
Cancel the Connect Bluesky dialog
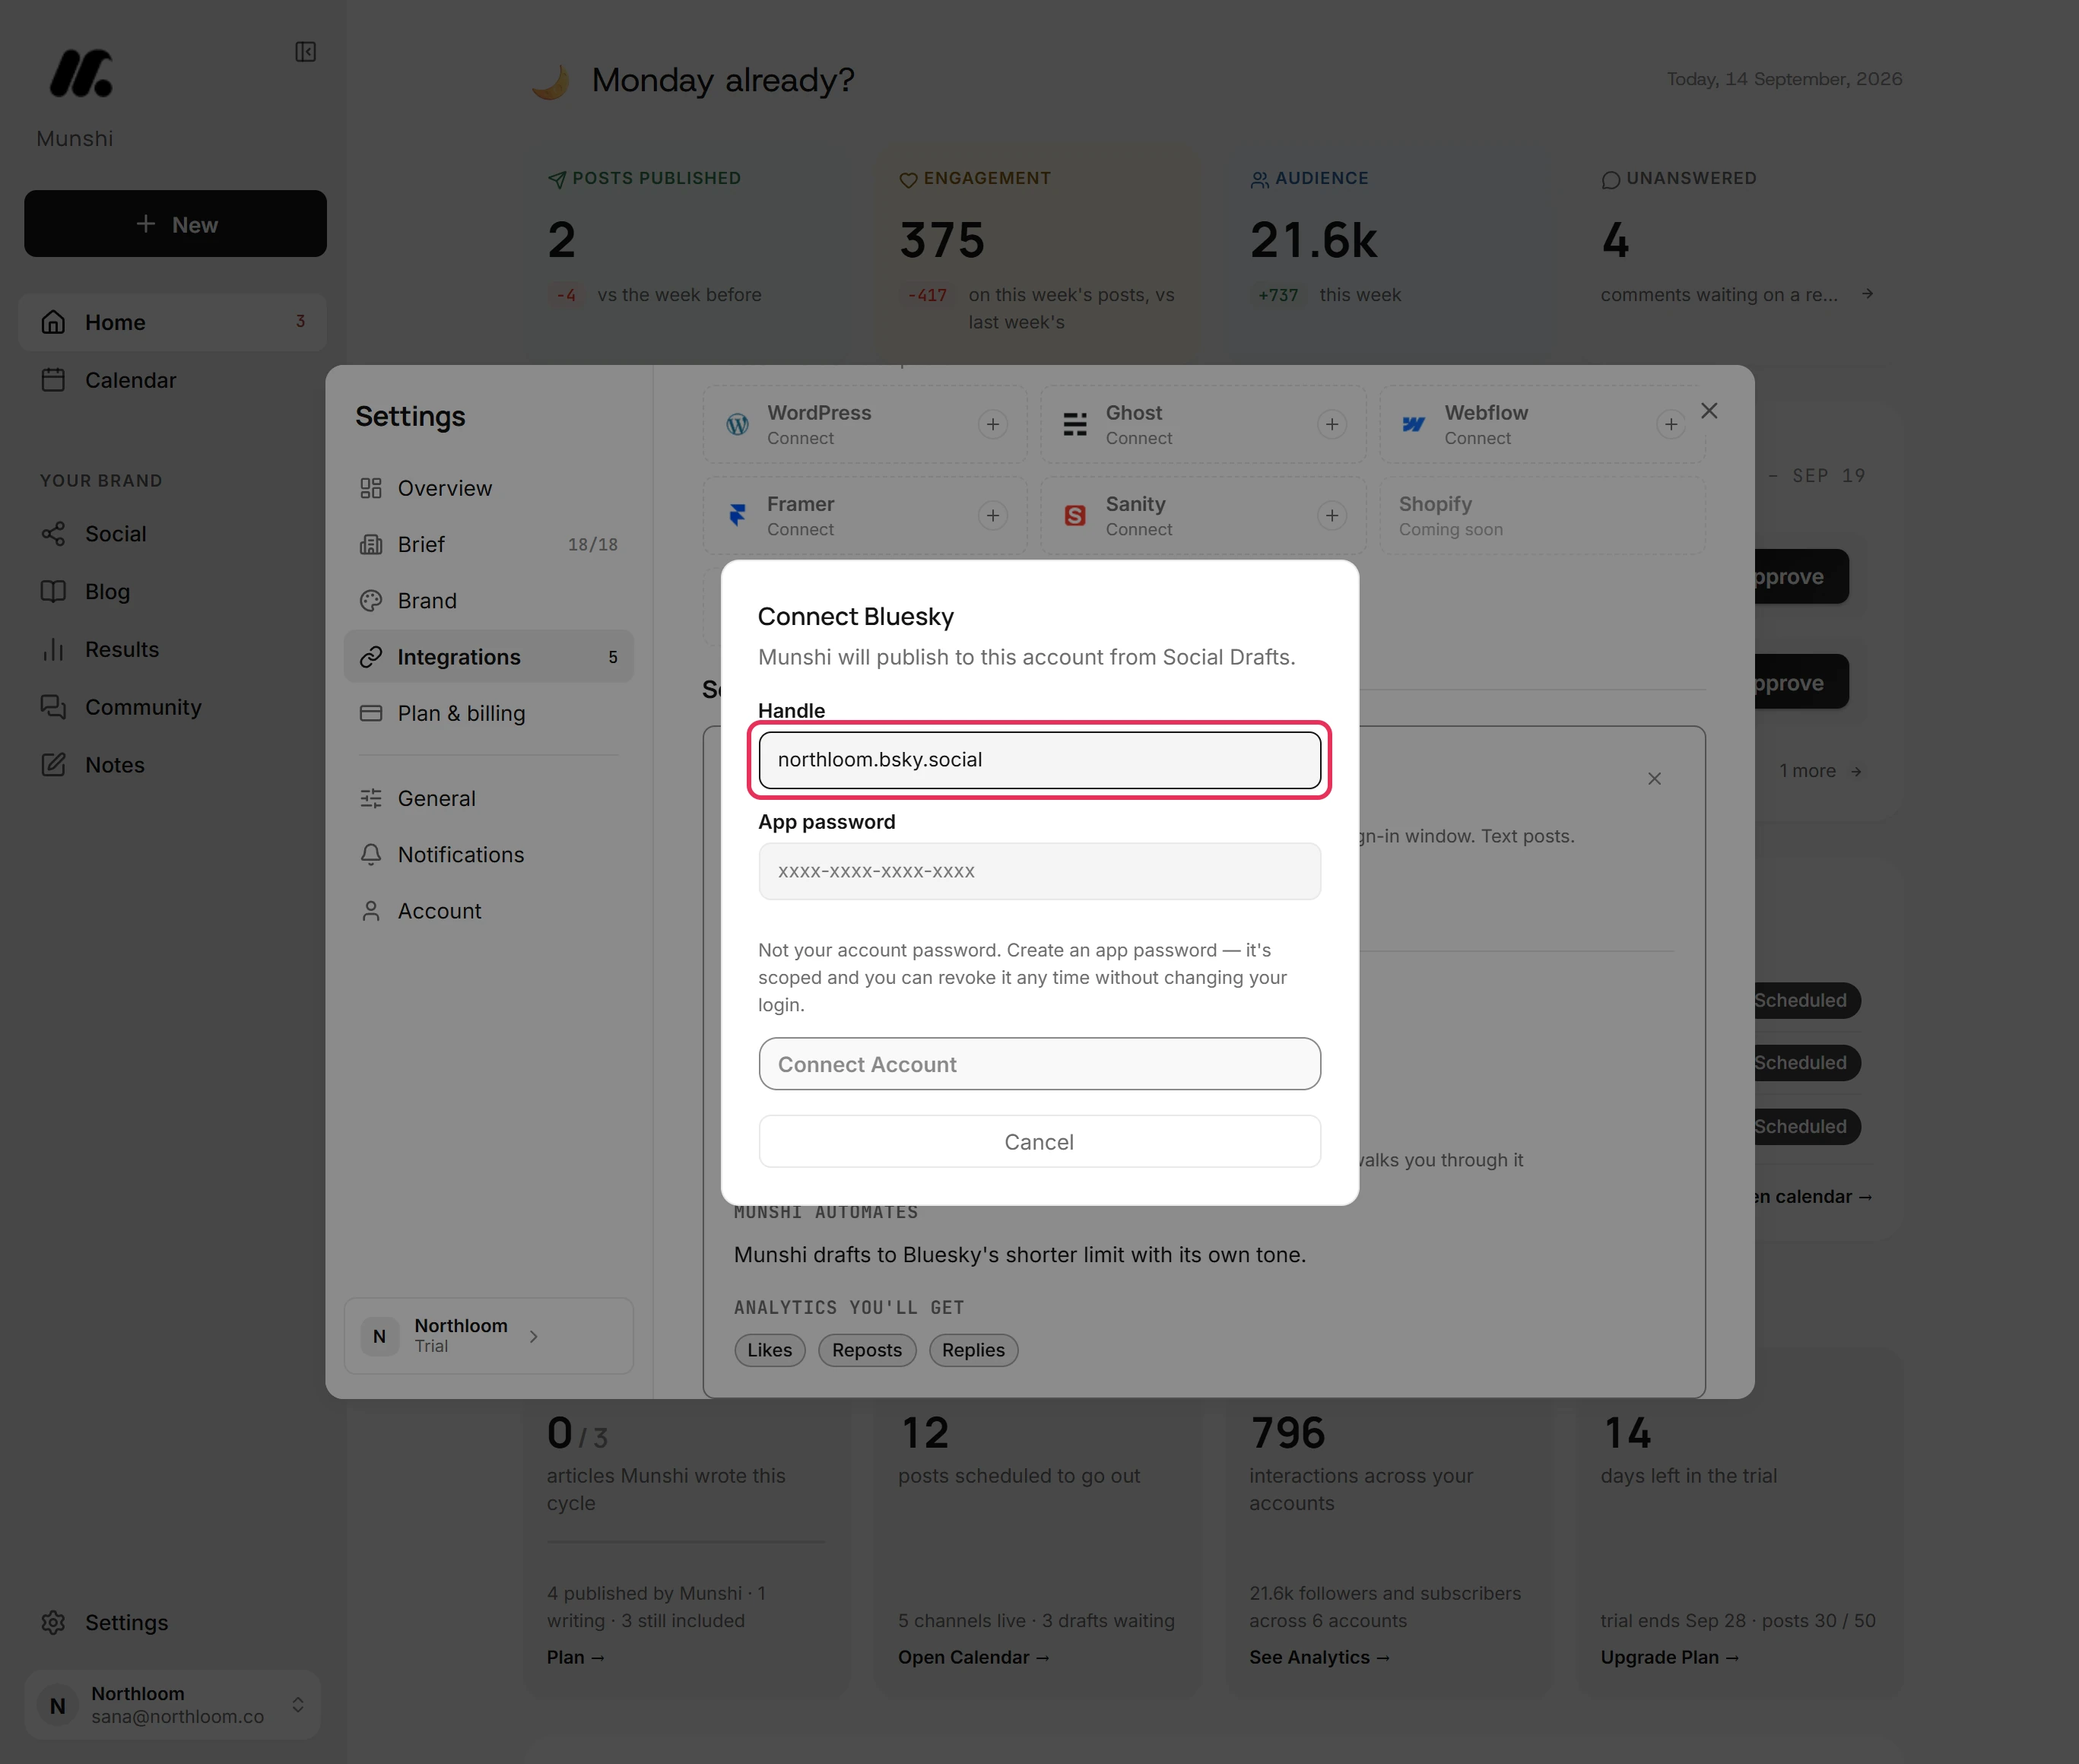click(1039, 1142)
